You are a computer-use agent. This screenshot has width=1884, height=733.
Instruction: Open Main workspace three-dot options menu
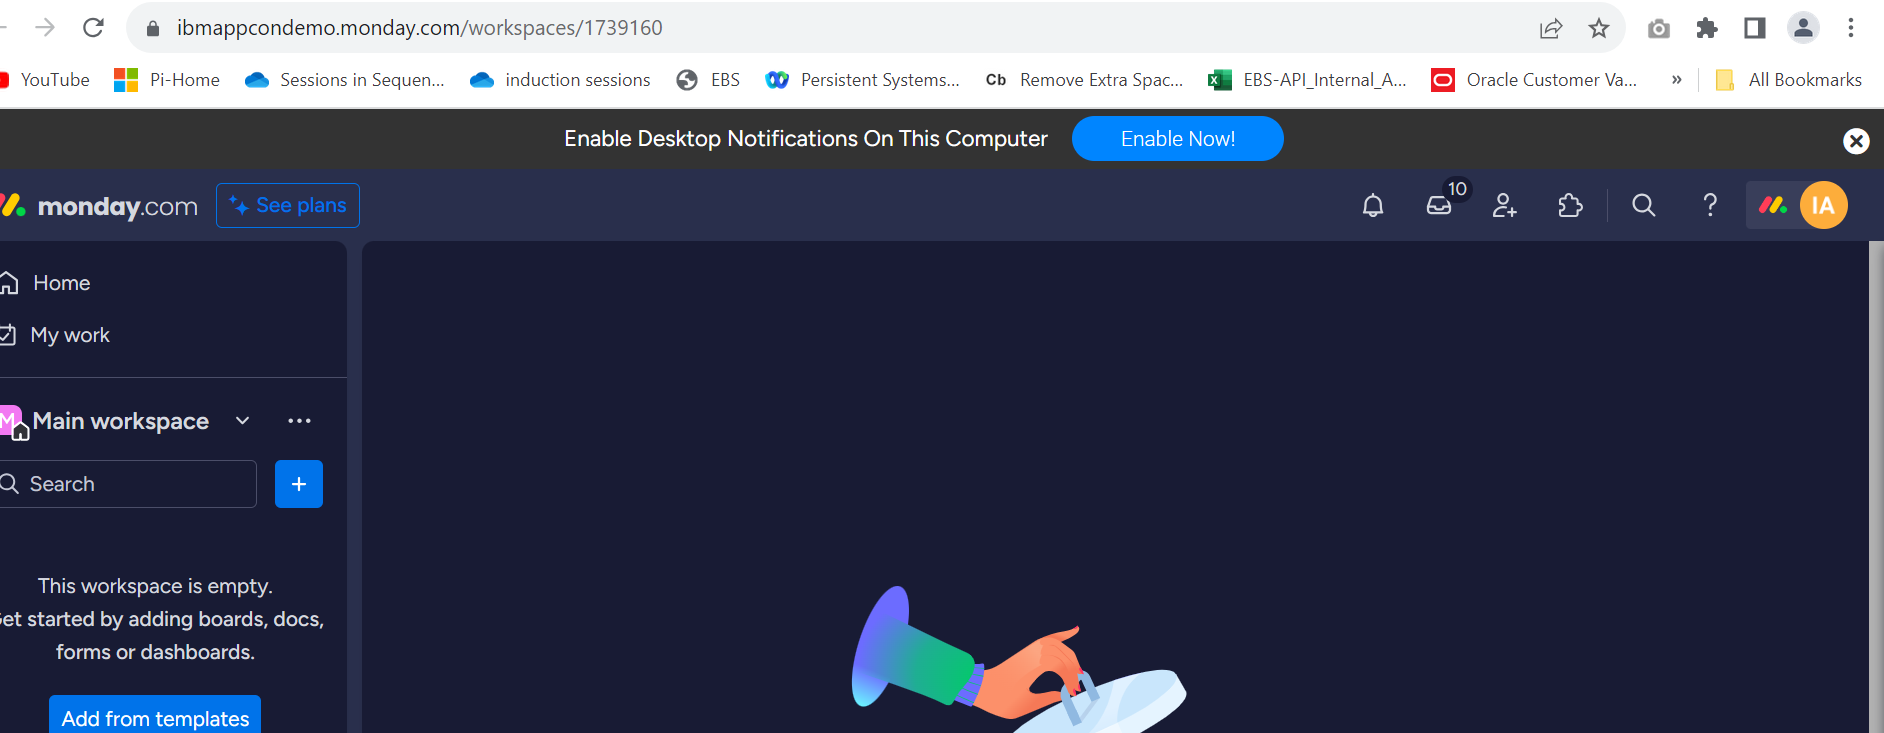(299, 421)
